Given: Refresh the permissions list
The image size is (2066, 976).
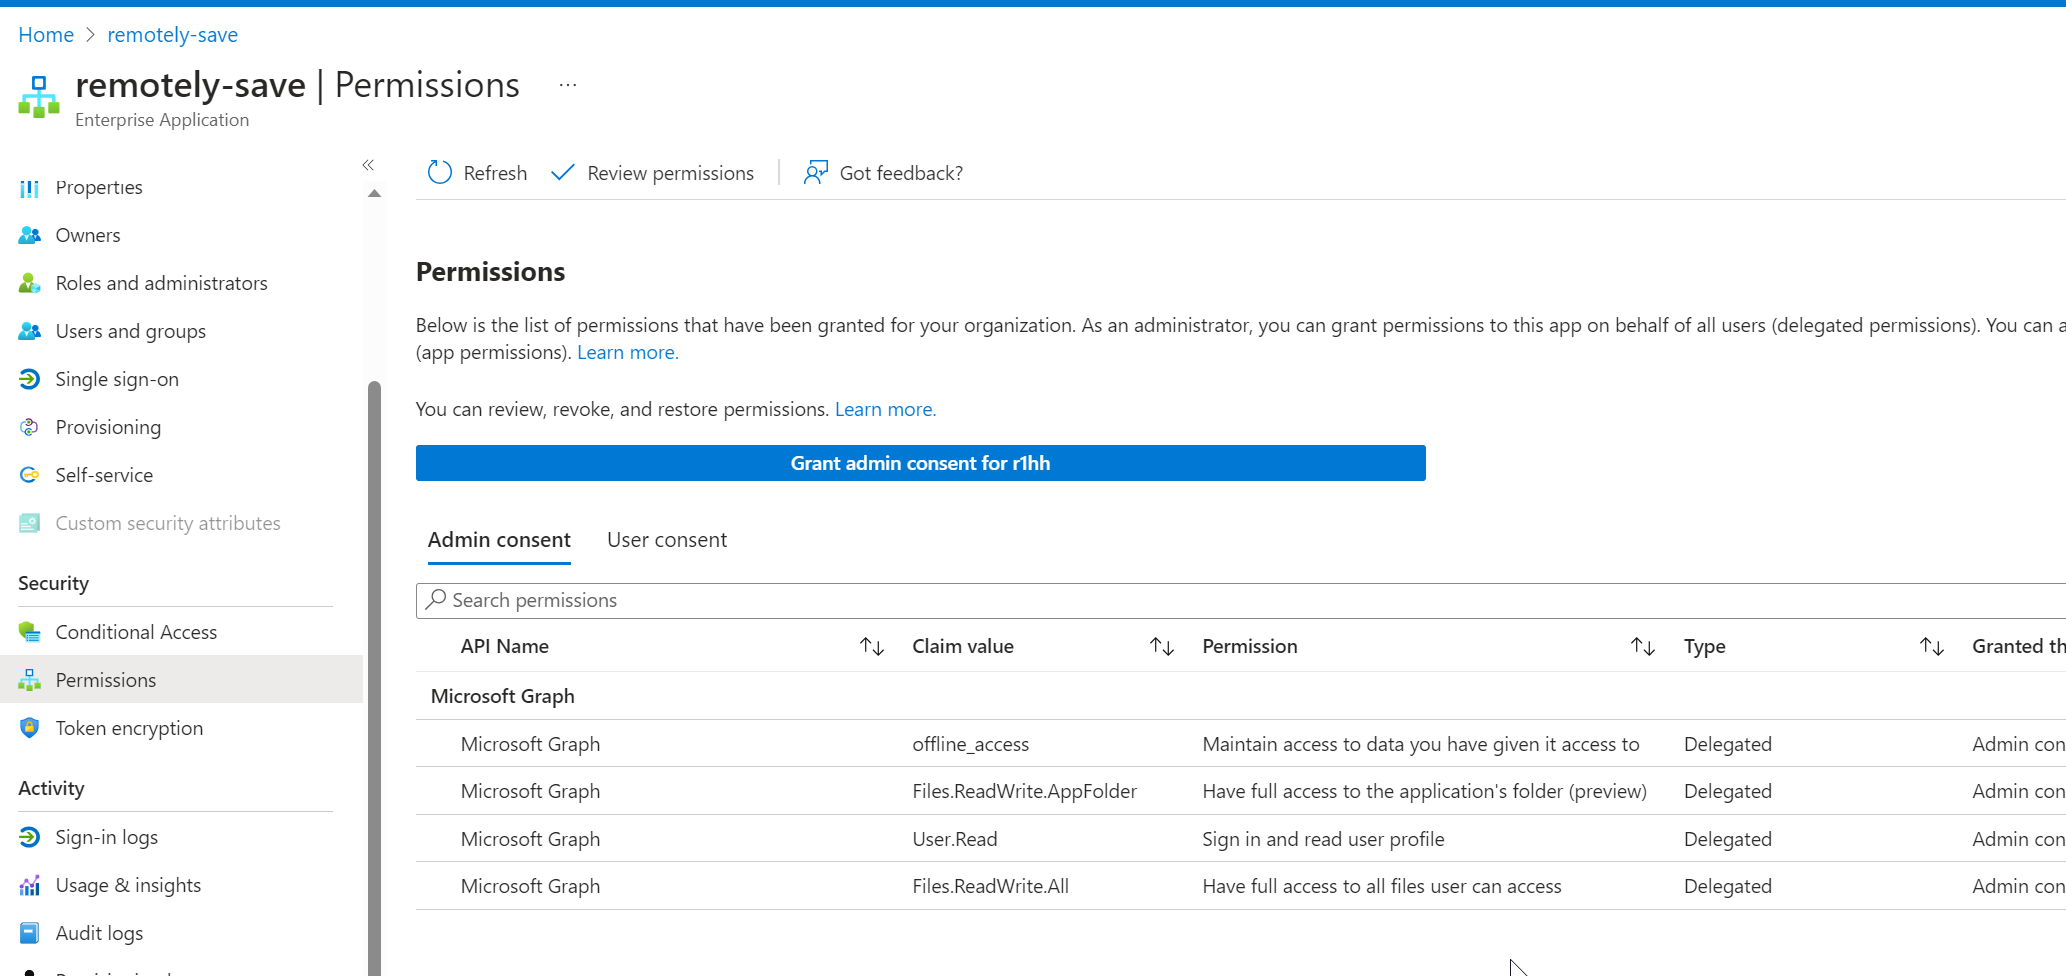Looking at the screenshot, I should pos(477,172).
